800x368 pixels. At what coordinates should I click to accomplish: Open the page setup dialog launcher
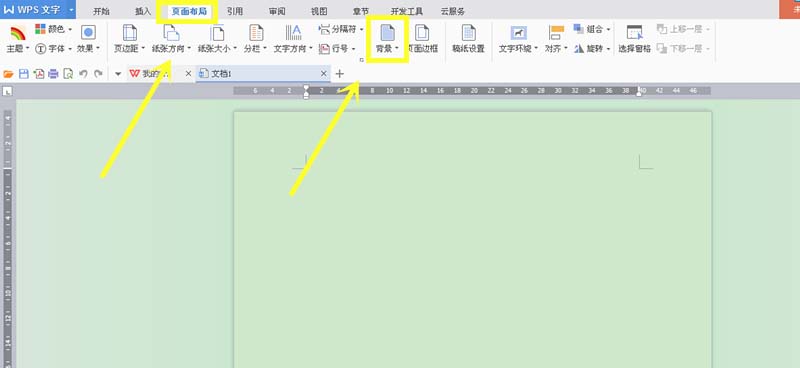[x=362, y=60]
